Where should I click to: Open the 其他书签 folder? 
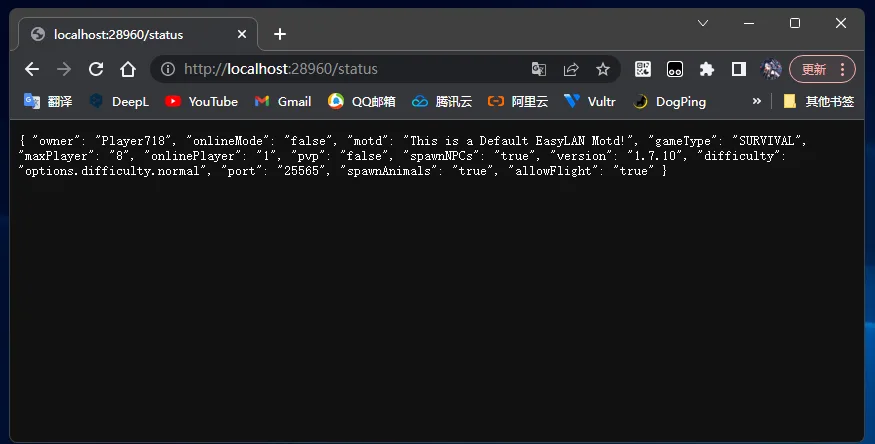click(x=818, y=101)
